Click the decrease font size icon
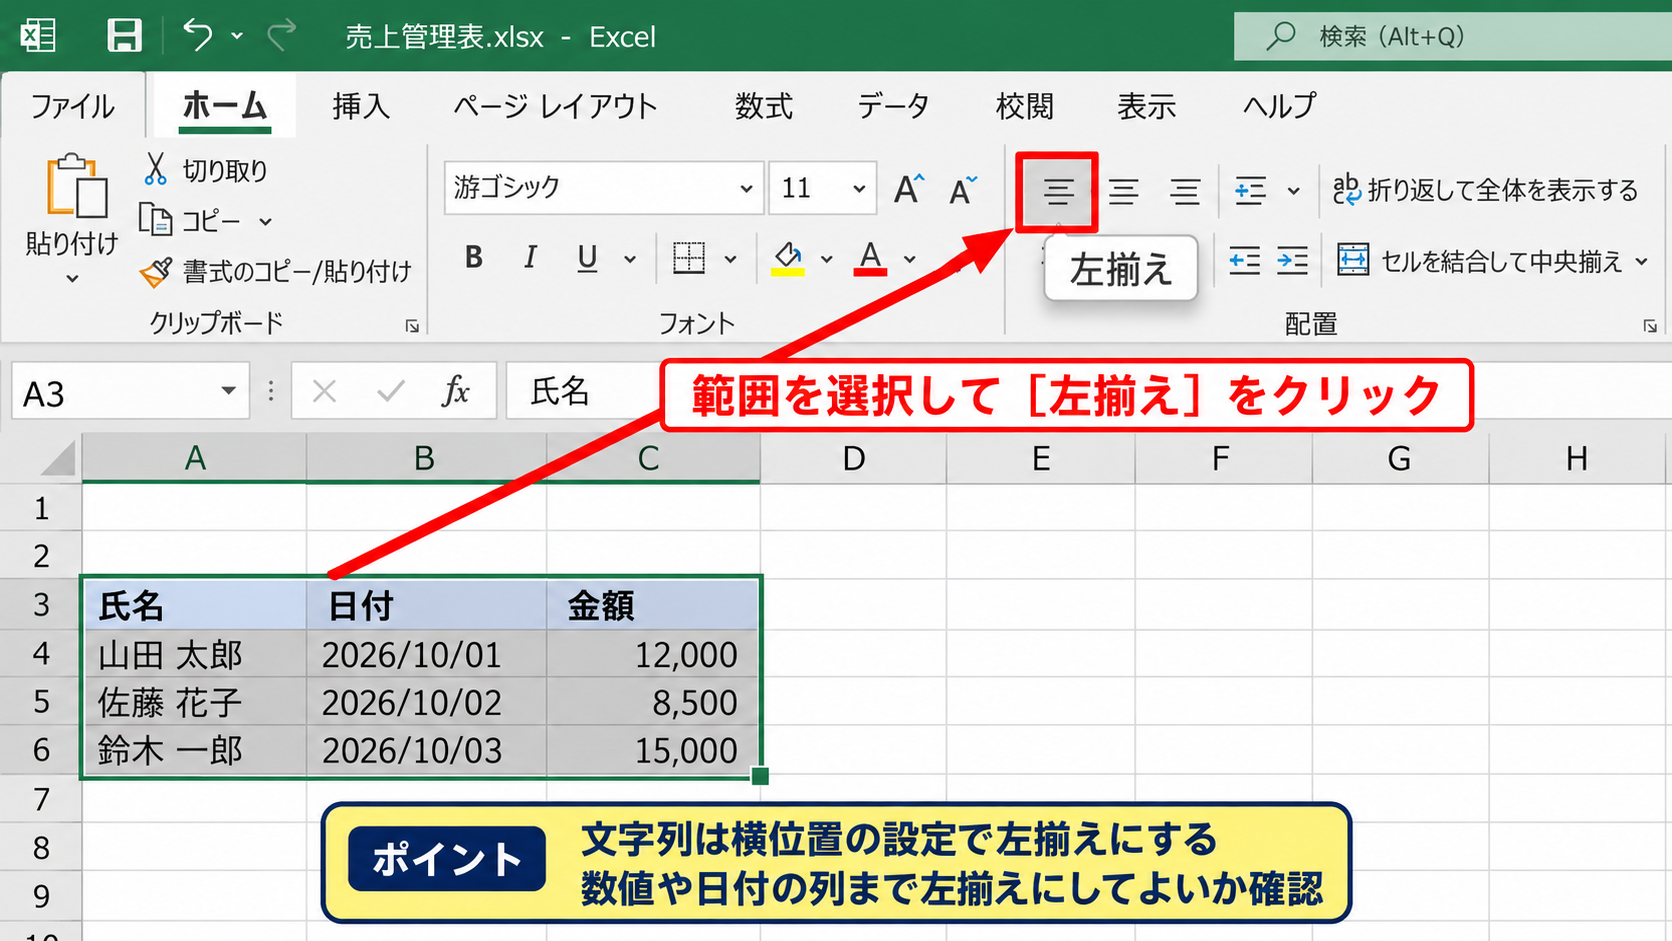 [963, 189]
